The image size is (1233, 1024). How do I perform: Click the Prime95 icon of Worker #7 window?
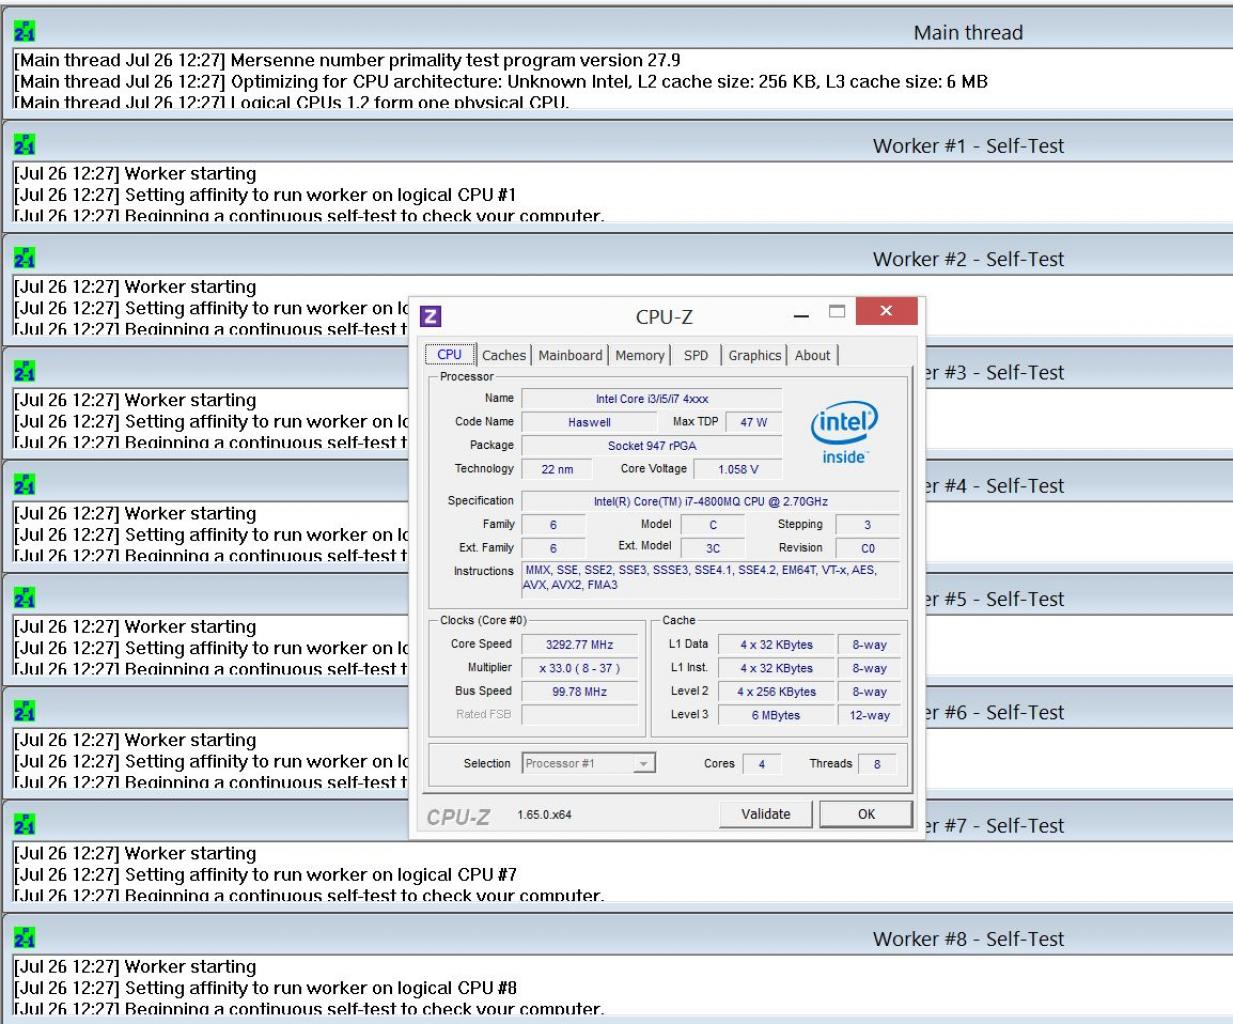tap(25, 824)
